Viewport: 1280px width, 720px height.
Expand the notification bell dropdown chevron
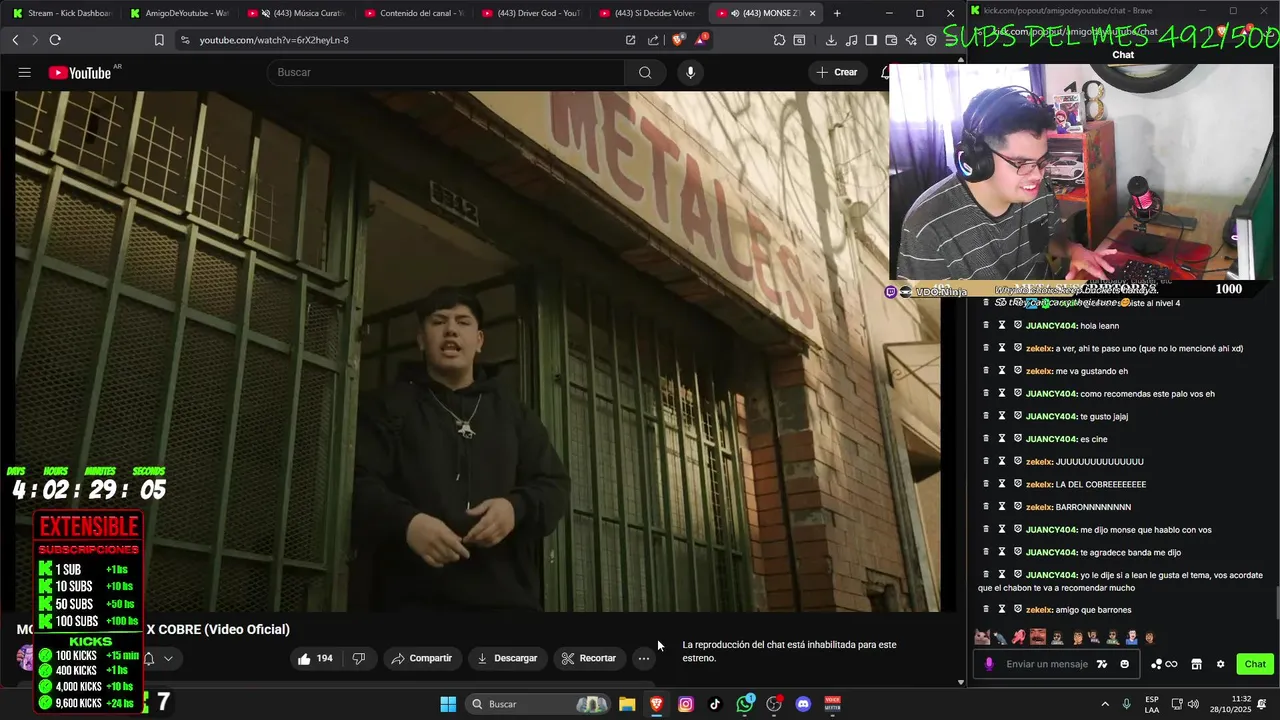pyautogui.click(x=168, y=658)
